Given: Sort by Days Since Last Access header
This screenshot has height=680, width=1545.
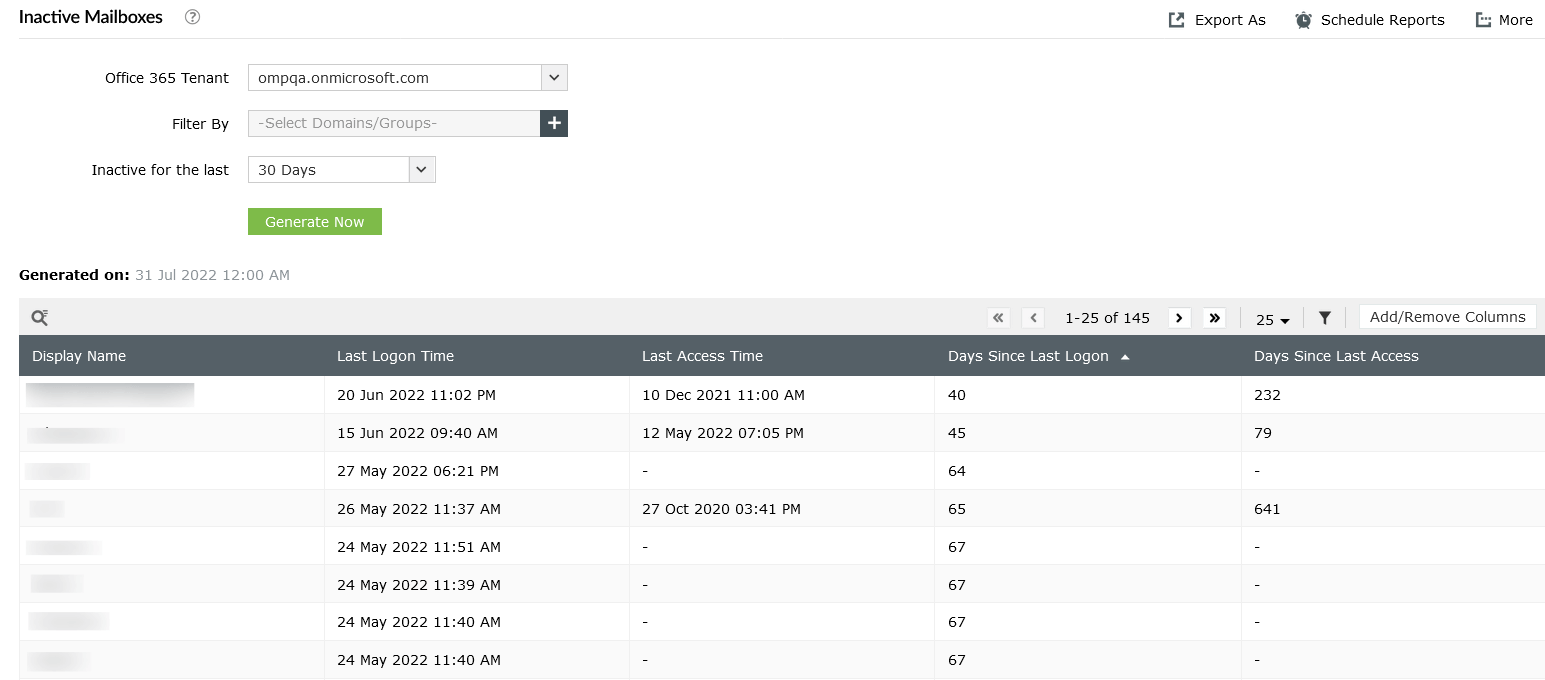Looking at the screenshot, I should pyautogui.click(x=1336, y=356).
